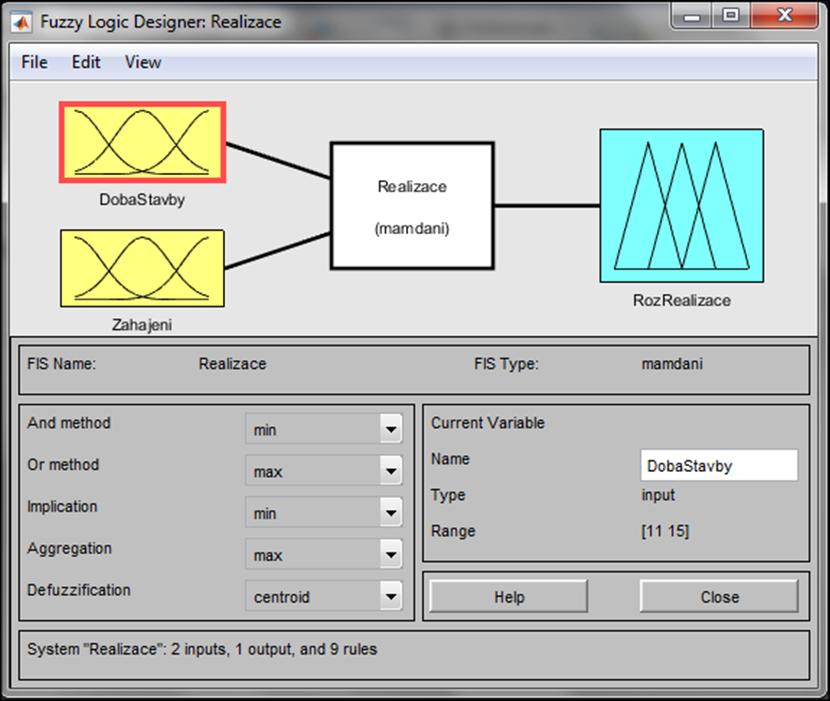Click the RozRealizace output label

tap(682, 300)
